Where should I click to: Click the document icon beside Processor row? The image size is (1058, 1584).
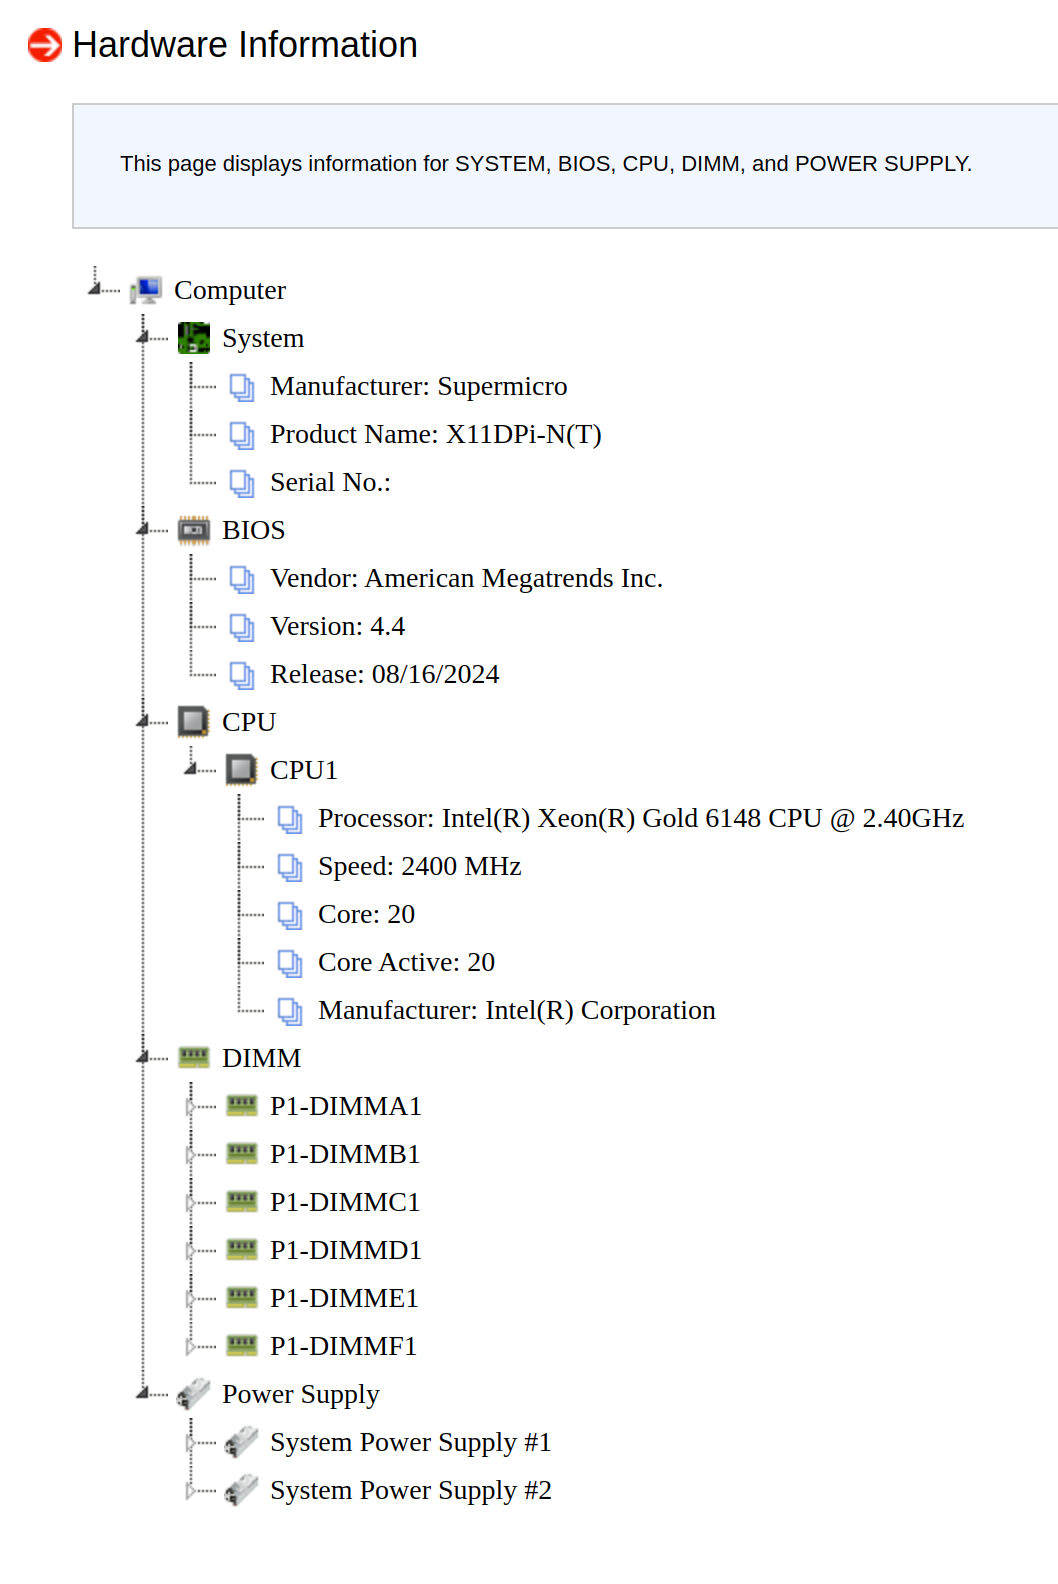290,819
